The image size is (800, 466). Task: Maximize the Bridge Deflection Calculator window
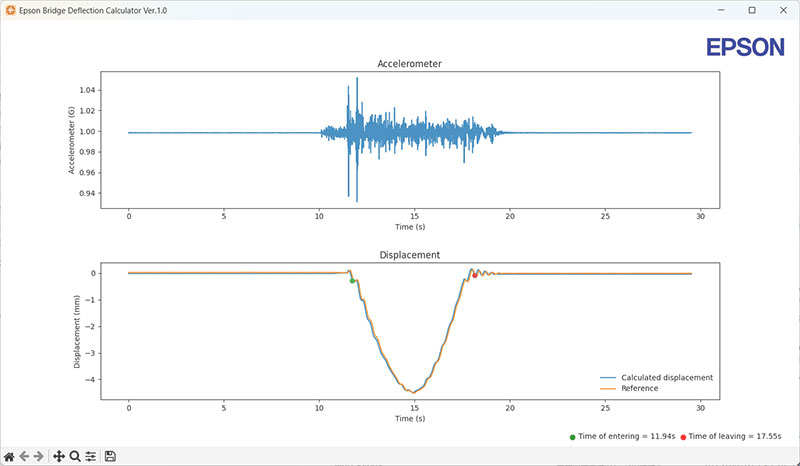click(x=751, y=9)
